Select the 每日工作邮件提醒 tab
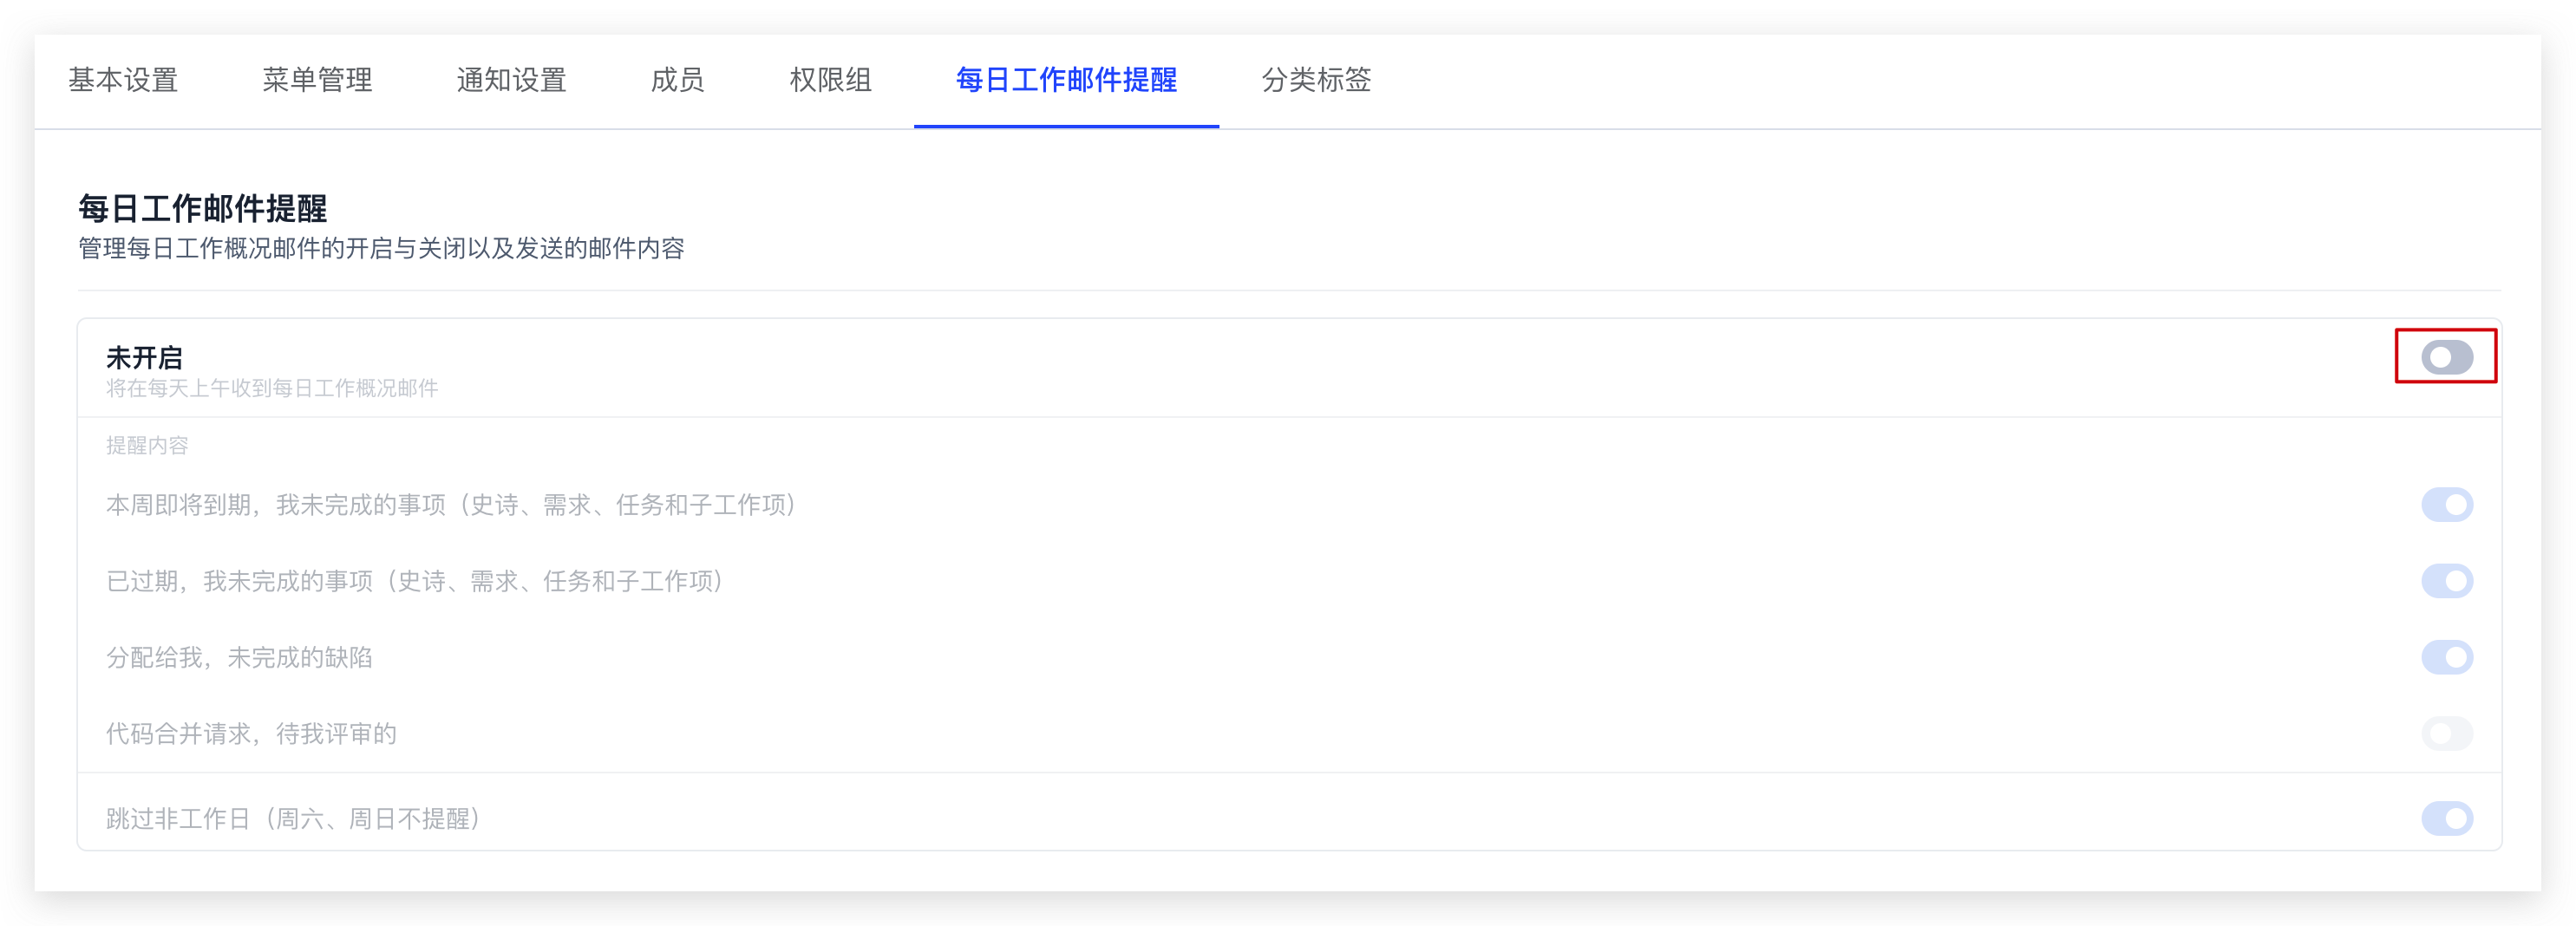This screenshot has height=926, width=2576. [x=1066, y=80]
